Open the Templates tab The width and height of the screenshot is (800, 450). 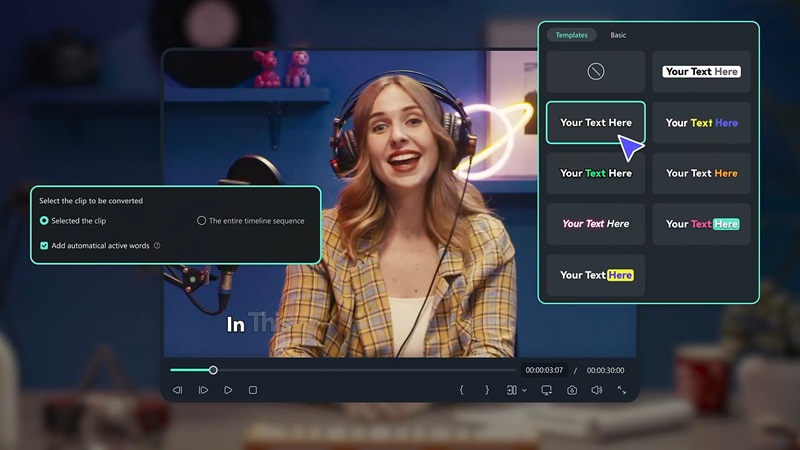pyautogui.click(x=572, y=35)
